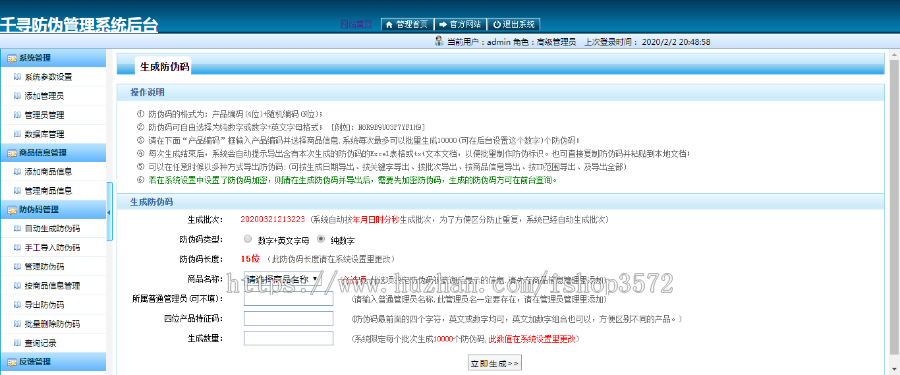Click the book icon beside 自动生成防伪码
This screenshot has width=900, height=375.
click(17, 229)
